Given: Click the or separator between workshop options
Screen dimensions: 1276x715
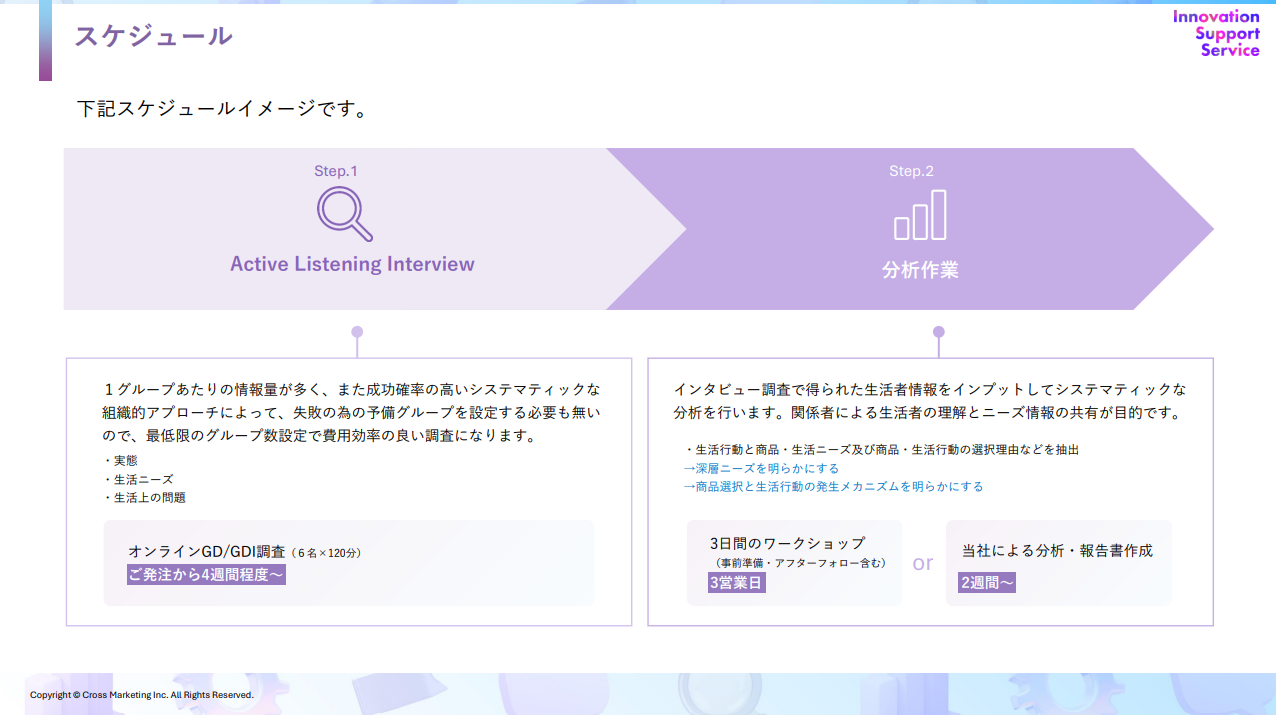Looking at the screenshot, I should (x=922, y=563).
